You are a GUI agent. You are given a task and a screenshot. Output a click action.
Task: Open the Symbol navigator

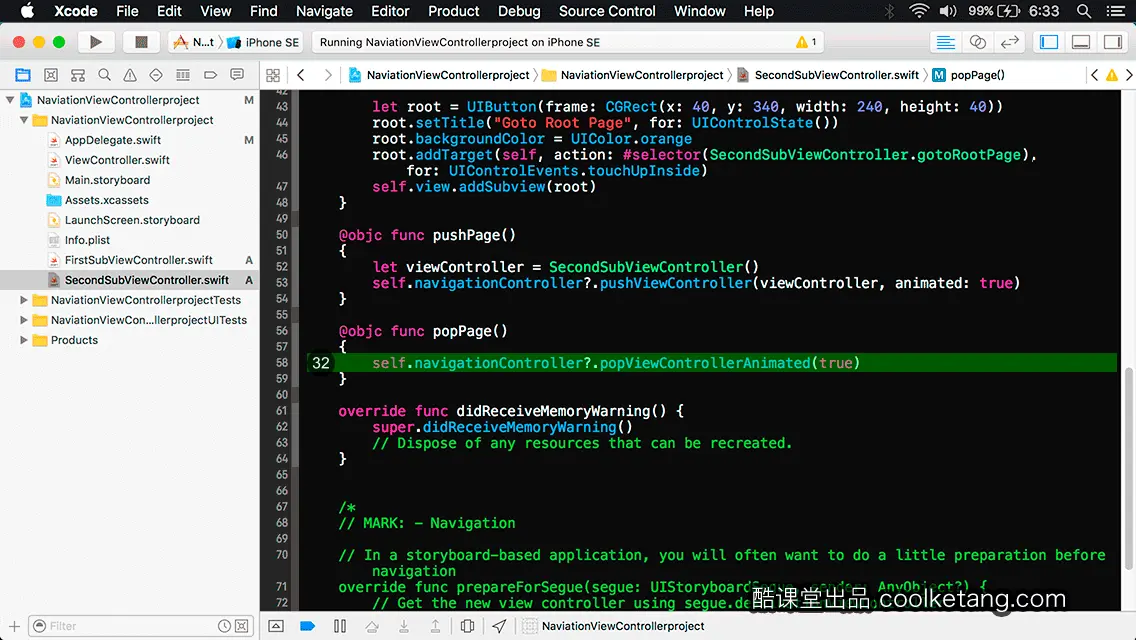click(x=78, y=75)
